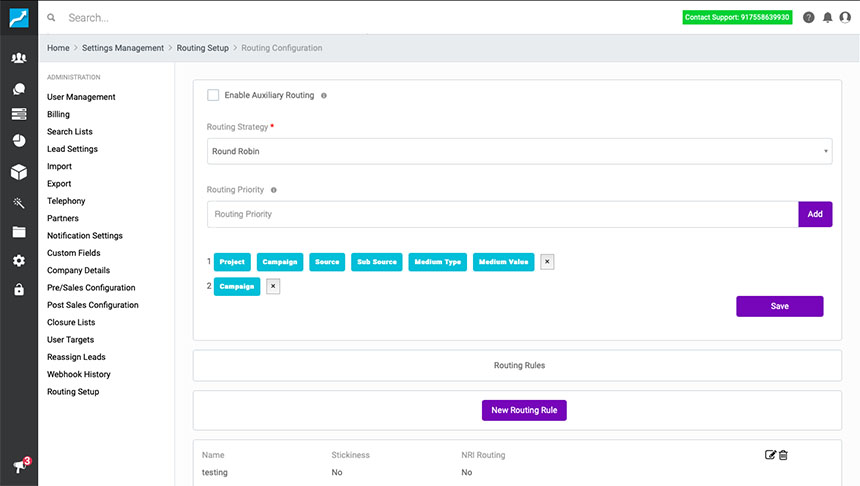Open Notification Settings menu item

(85, 235)
